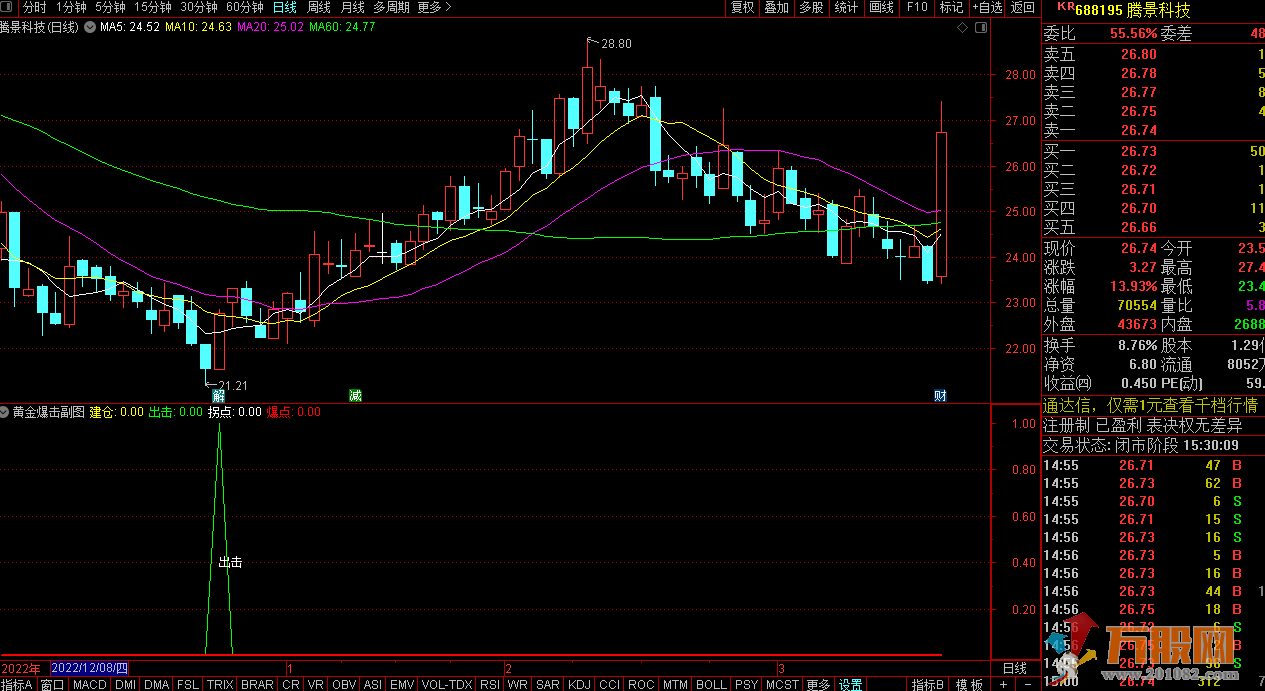The image size is (1265, 691).
Task: Click the 2022年 year label
Action: coord(21,668)
